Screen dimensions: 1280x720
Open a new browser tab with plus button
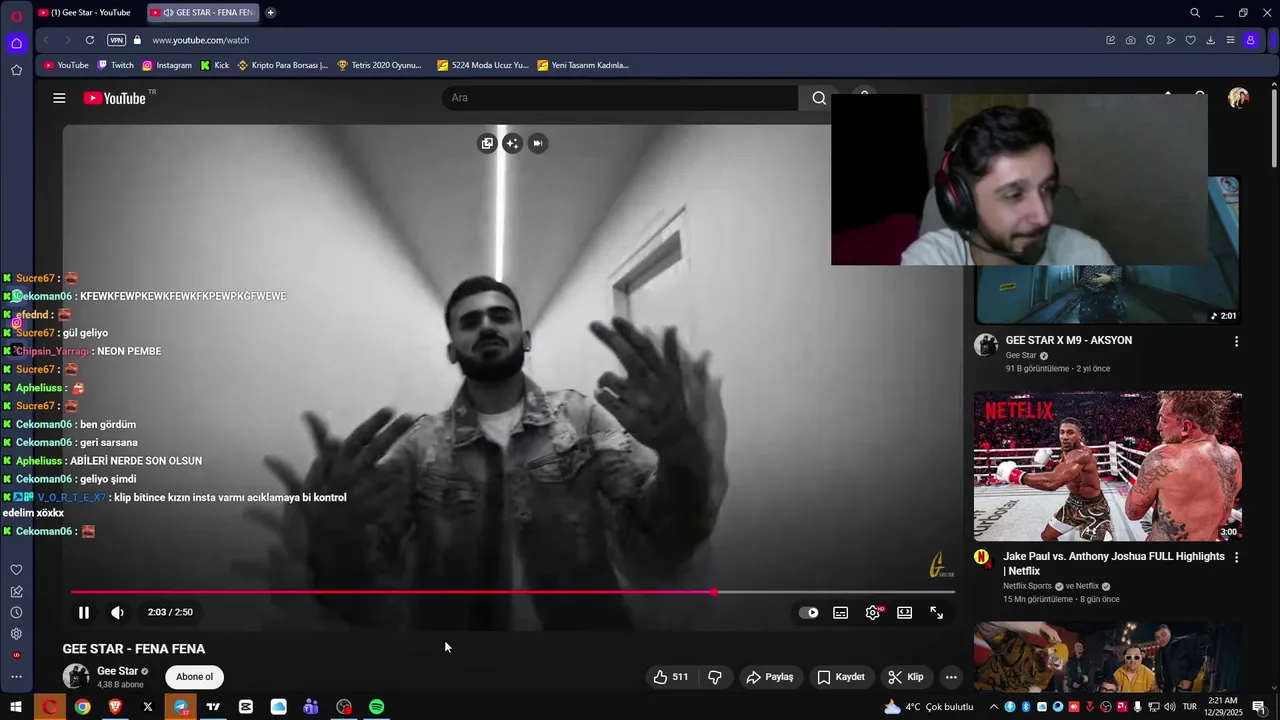click(x=270, y=13)
